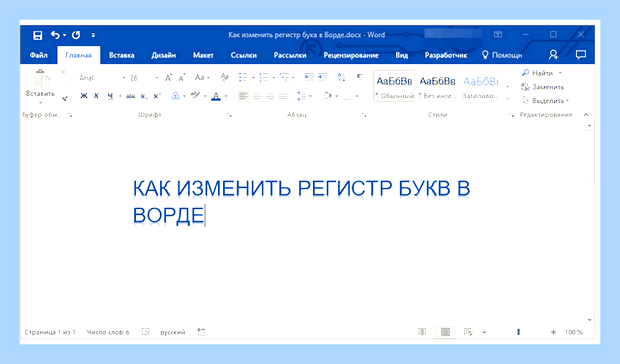This screenshot has height=364, width=620.
Task: Open the Aa change case menu
Action: 202,77
